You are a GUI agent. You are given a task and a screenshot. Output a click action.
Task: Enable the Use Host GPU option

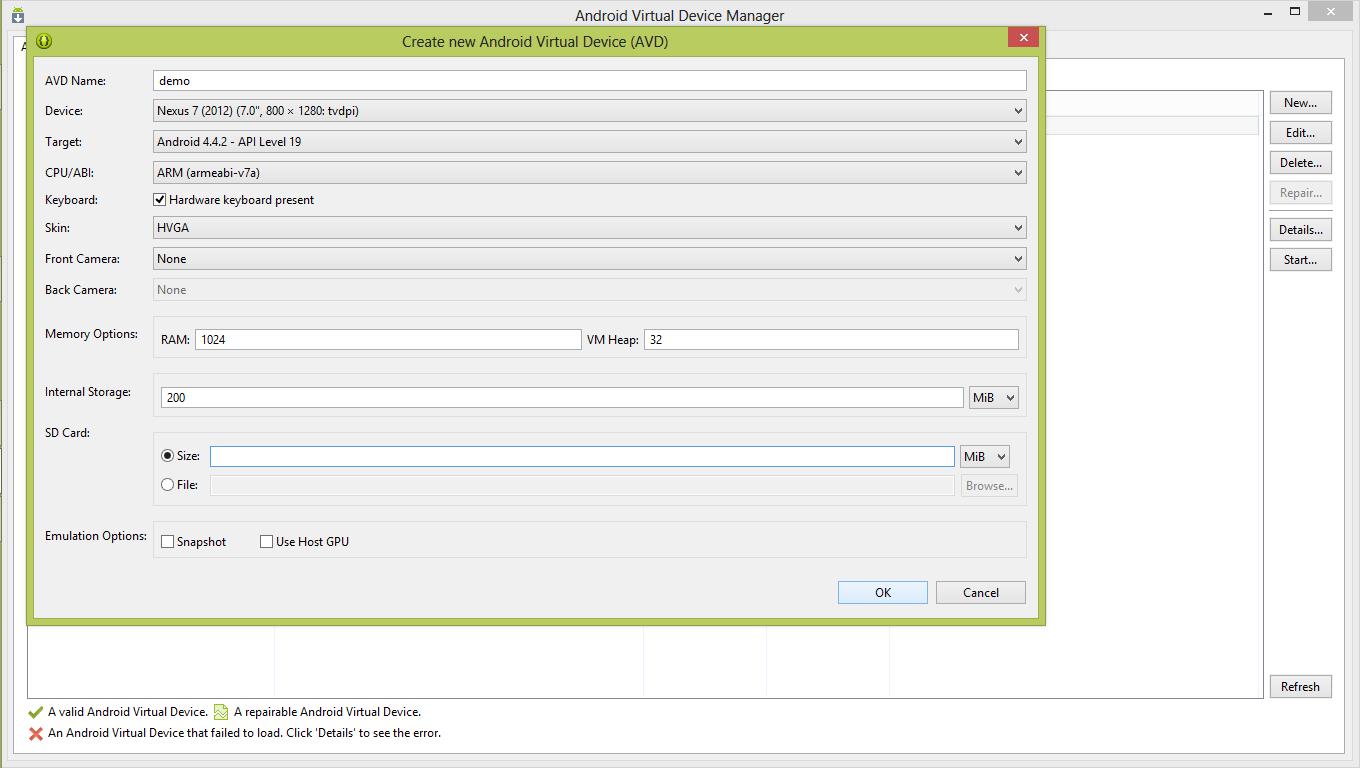266,542
